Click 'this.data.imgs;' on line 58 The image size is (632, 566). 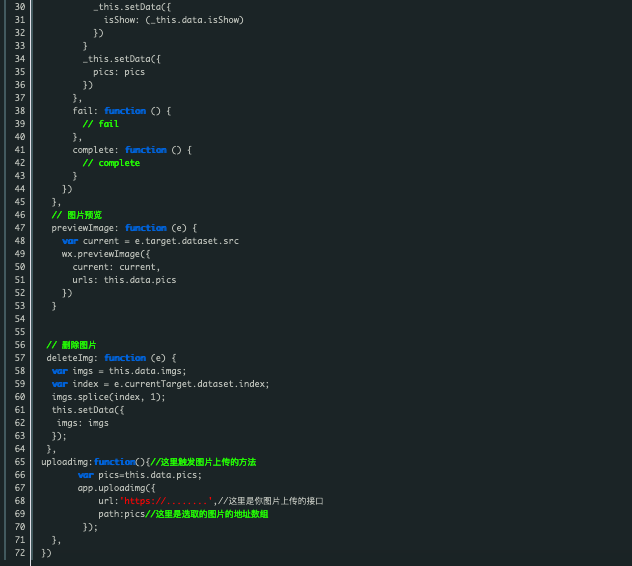click(148, 371)
